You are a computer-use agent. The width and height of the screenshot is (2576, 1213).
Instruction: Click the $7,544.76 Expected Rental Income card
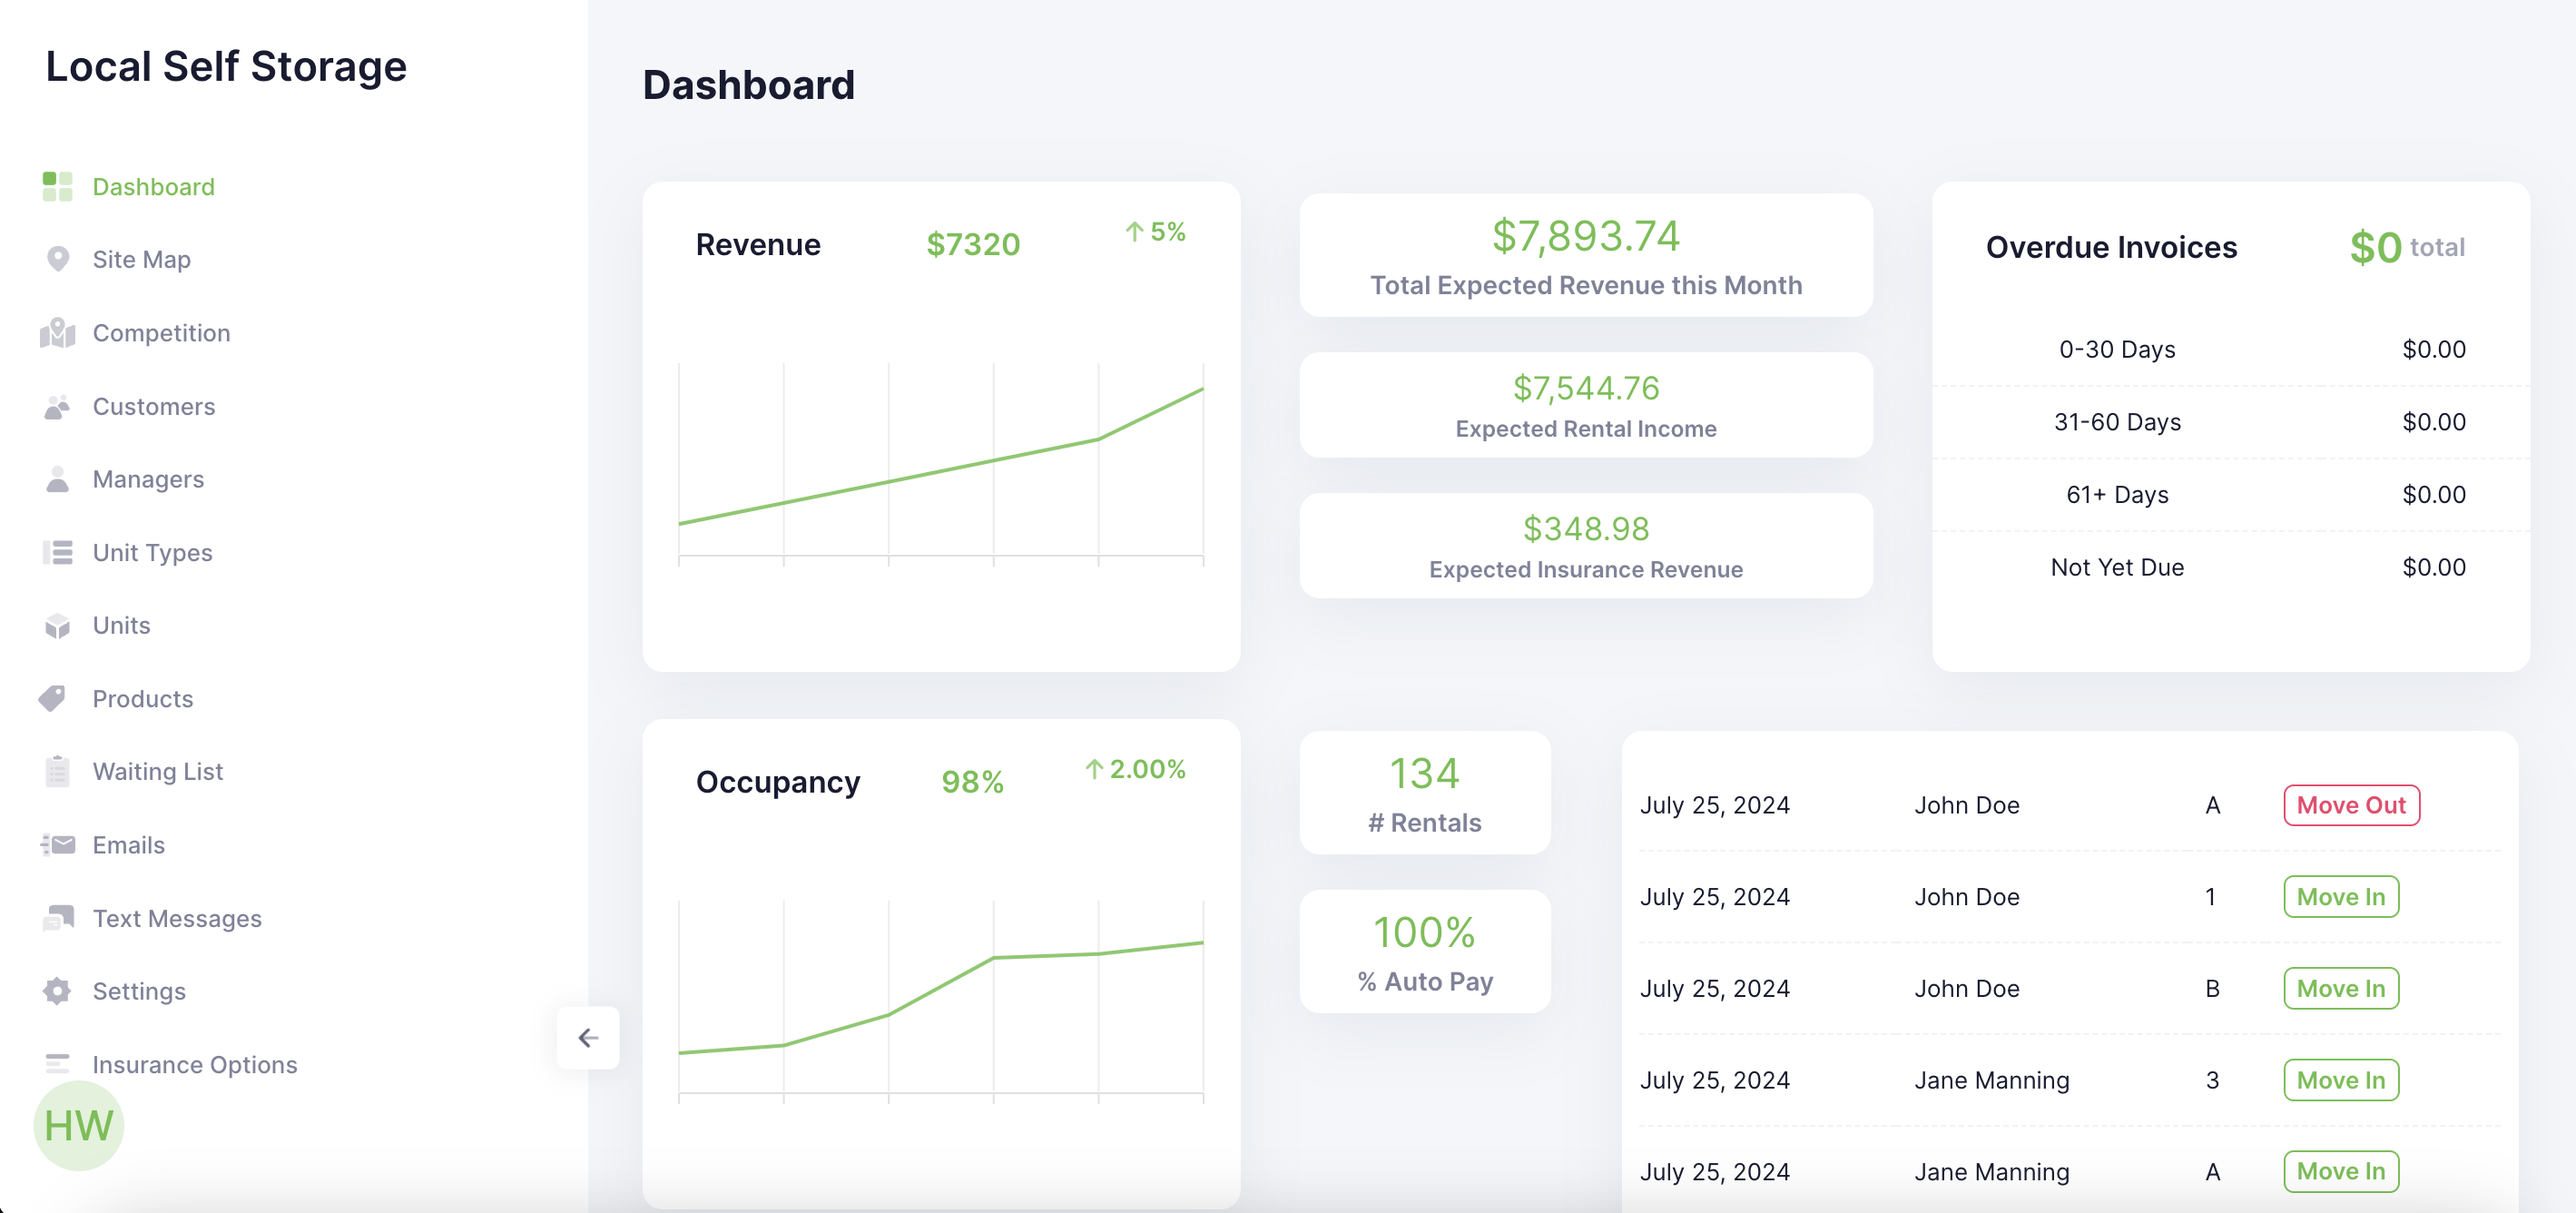[1585, 405]
